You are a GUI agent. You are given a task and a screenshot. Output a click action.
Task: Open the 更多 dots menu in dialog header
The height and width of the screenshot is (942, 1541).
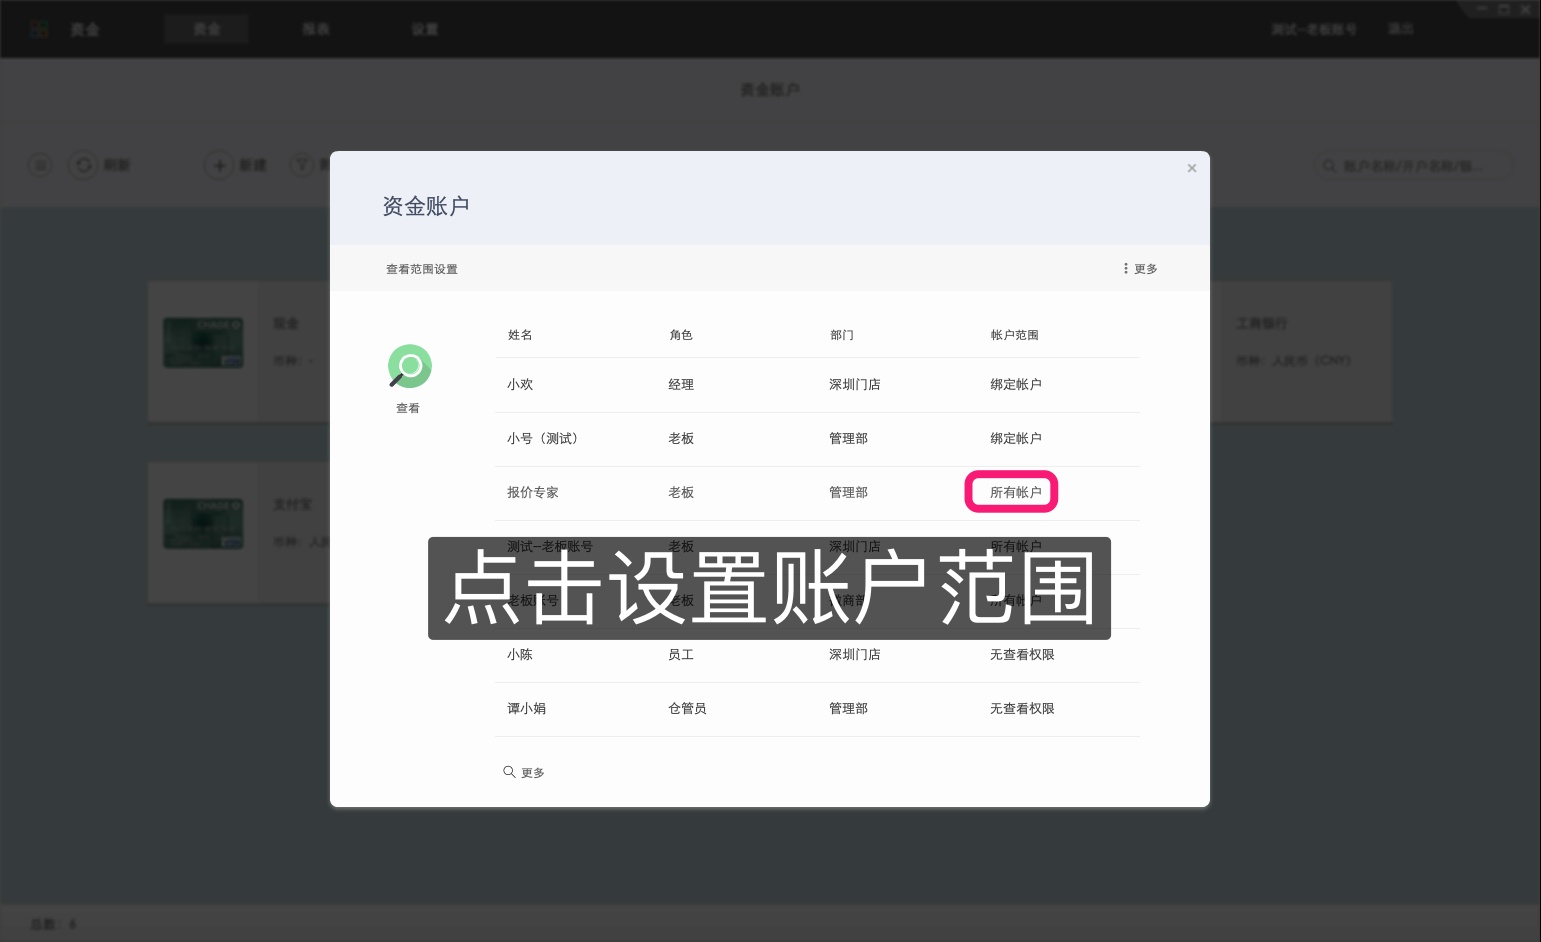point(1140,269)
